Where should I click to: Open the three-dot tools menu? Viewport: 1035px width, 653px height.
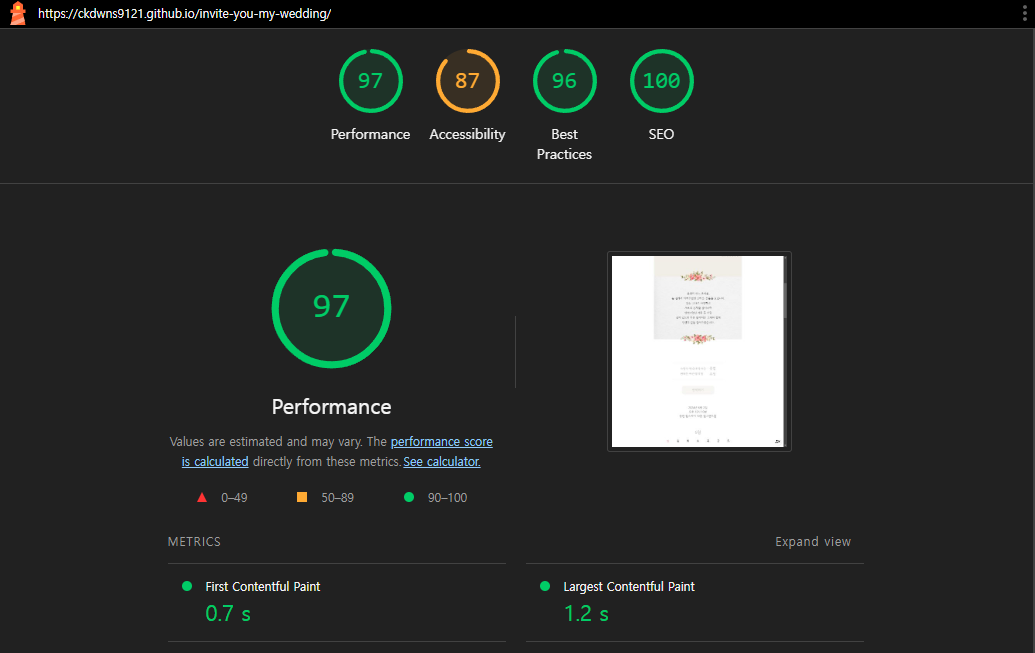click(1024, 13)
